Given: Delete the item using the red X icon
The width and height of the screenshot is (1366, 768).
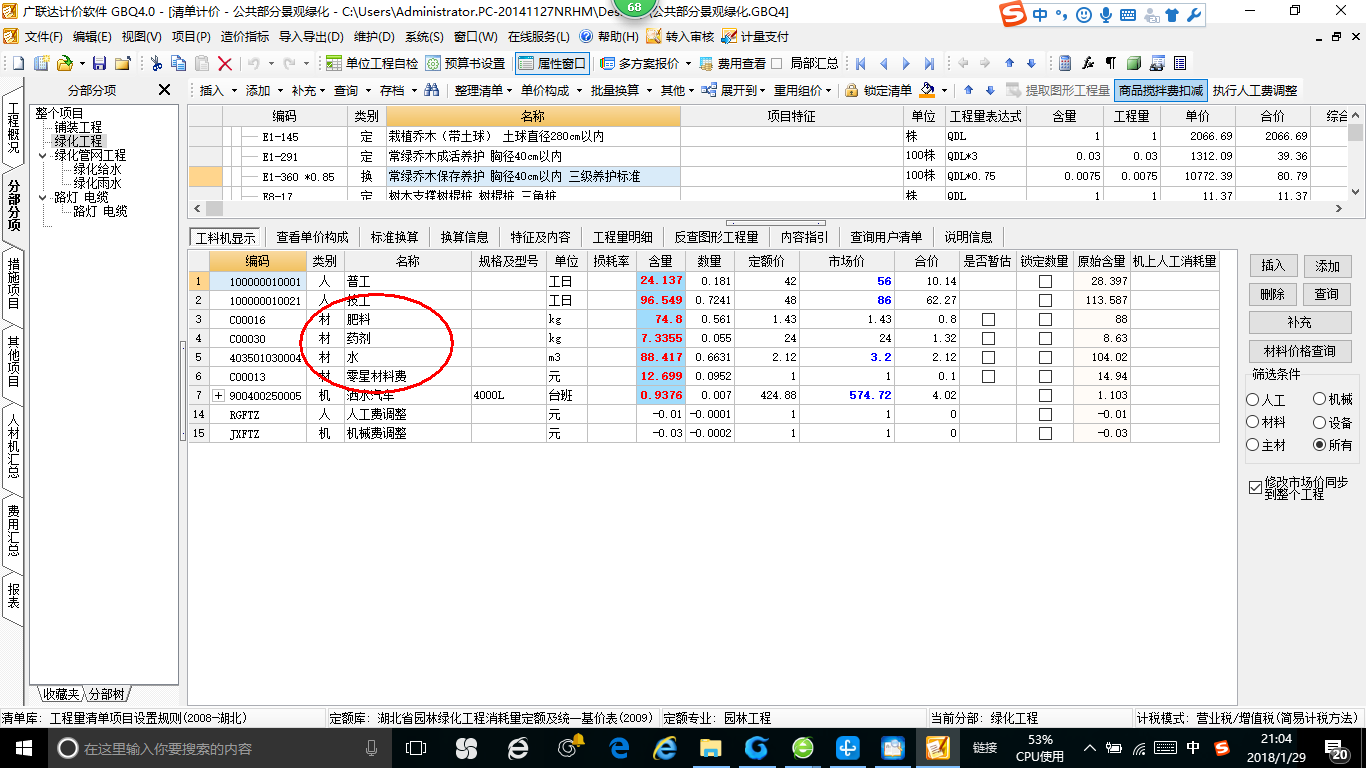Looking at the screenshot, I should 225,63.
